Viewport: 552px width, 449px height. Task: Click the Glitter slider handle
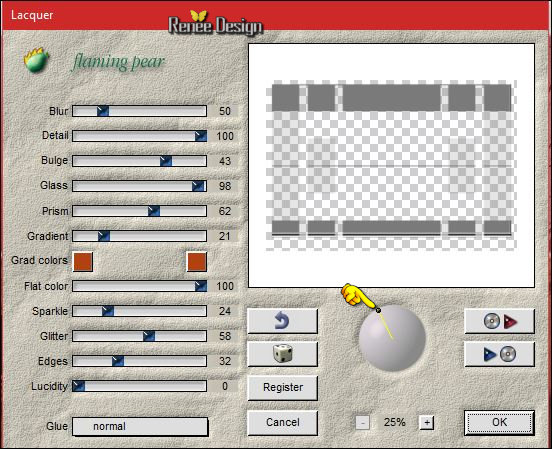[149, 336]
